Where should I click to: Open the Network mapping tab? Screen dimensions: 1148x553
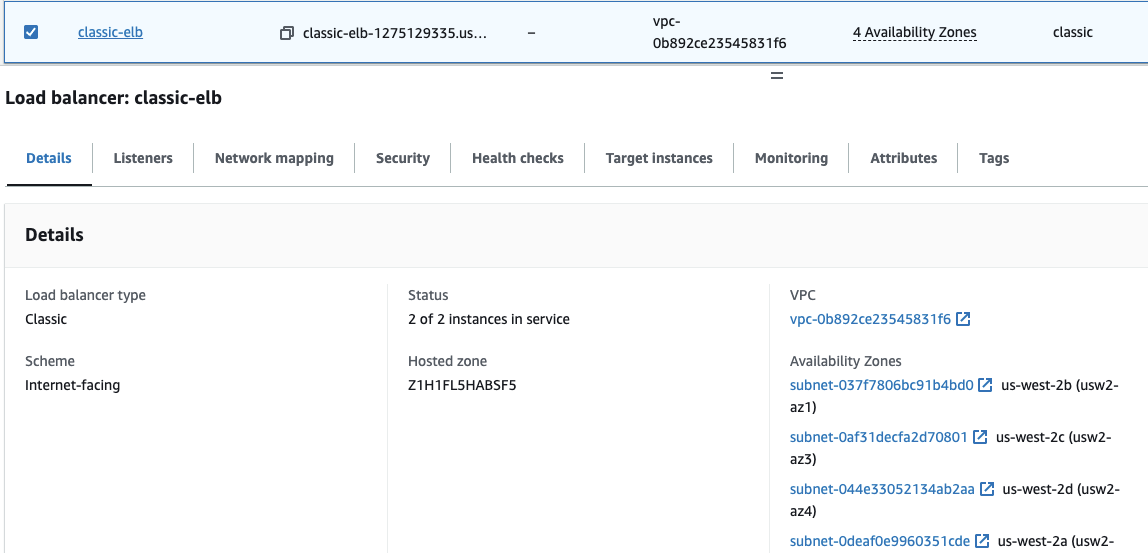pyautogui.click(x=274, y=158)
